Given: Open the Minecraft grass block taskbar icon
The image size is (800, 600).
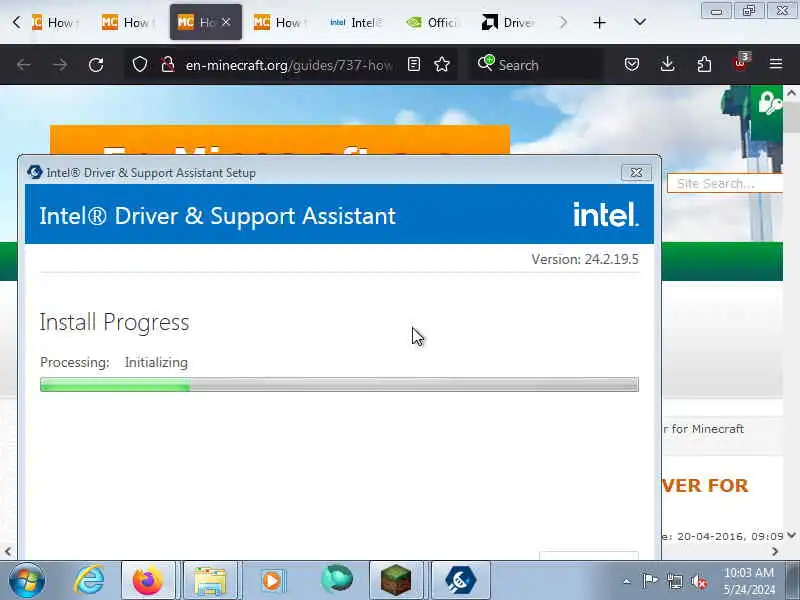Looking at the screenshot, I should [396, 580].
